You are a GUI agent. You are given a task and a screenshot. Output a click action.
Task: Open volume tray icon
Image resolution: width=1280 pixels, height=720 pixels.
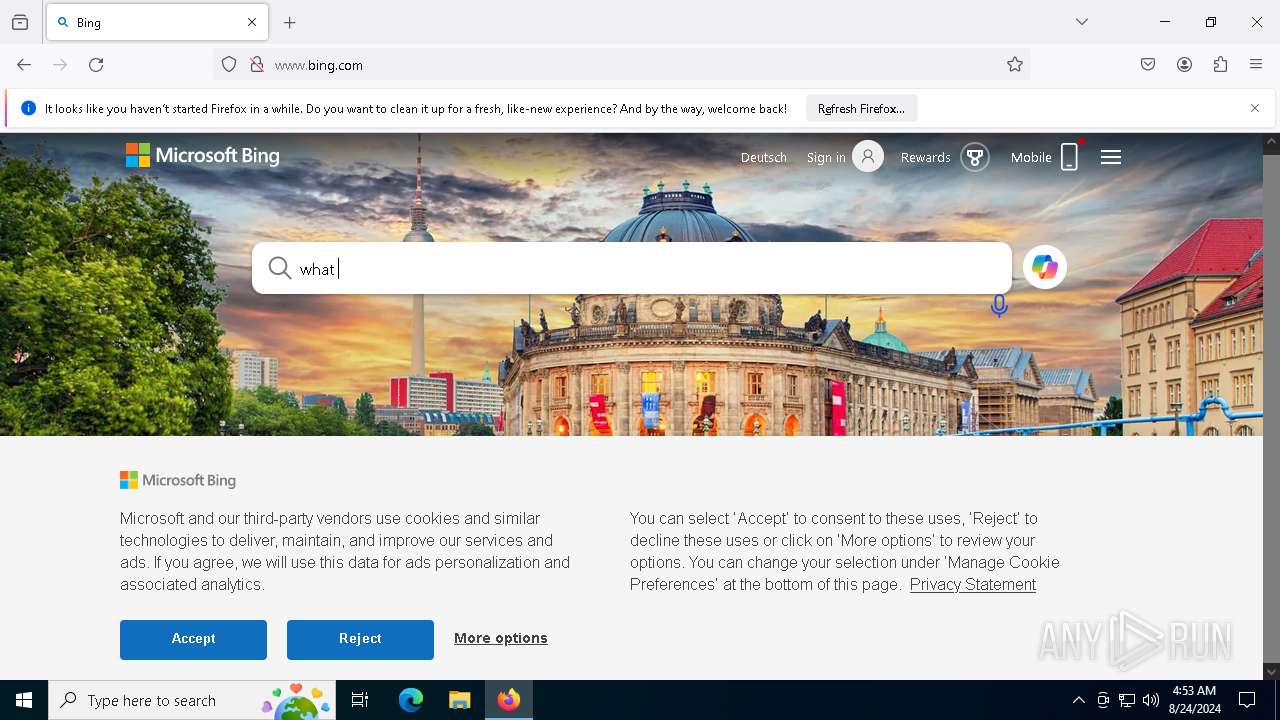tap(1151, 700)
